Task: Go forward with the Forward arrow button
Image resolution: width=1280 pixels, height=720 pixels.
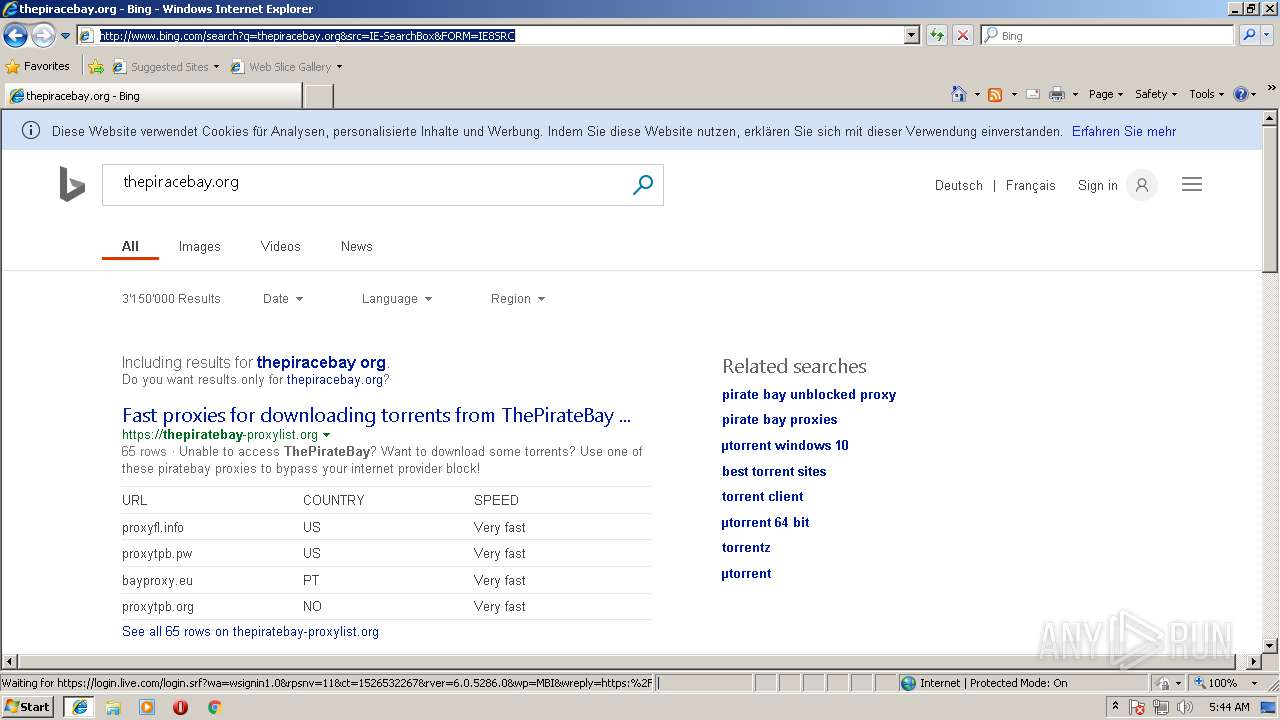Action: coord(43,36)
